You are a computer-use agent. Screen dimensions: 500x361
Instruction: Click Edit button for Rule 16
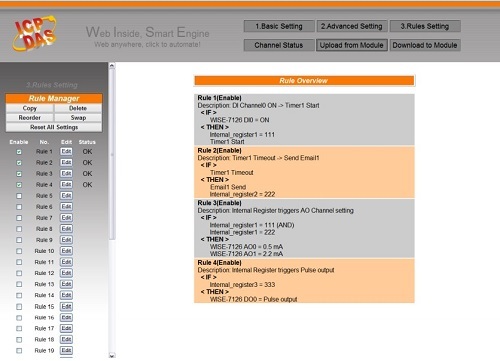66,317
